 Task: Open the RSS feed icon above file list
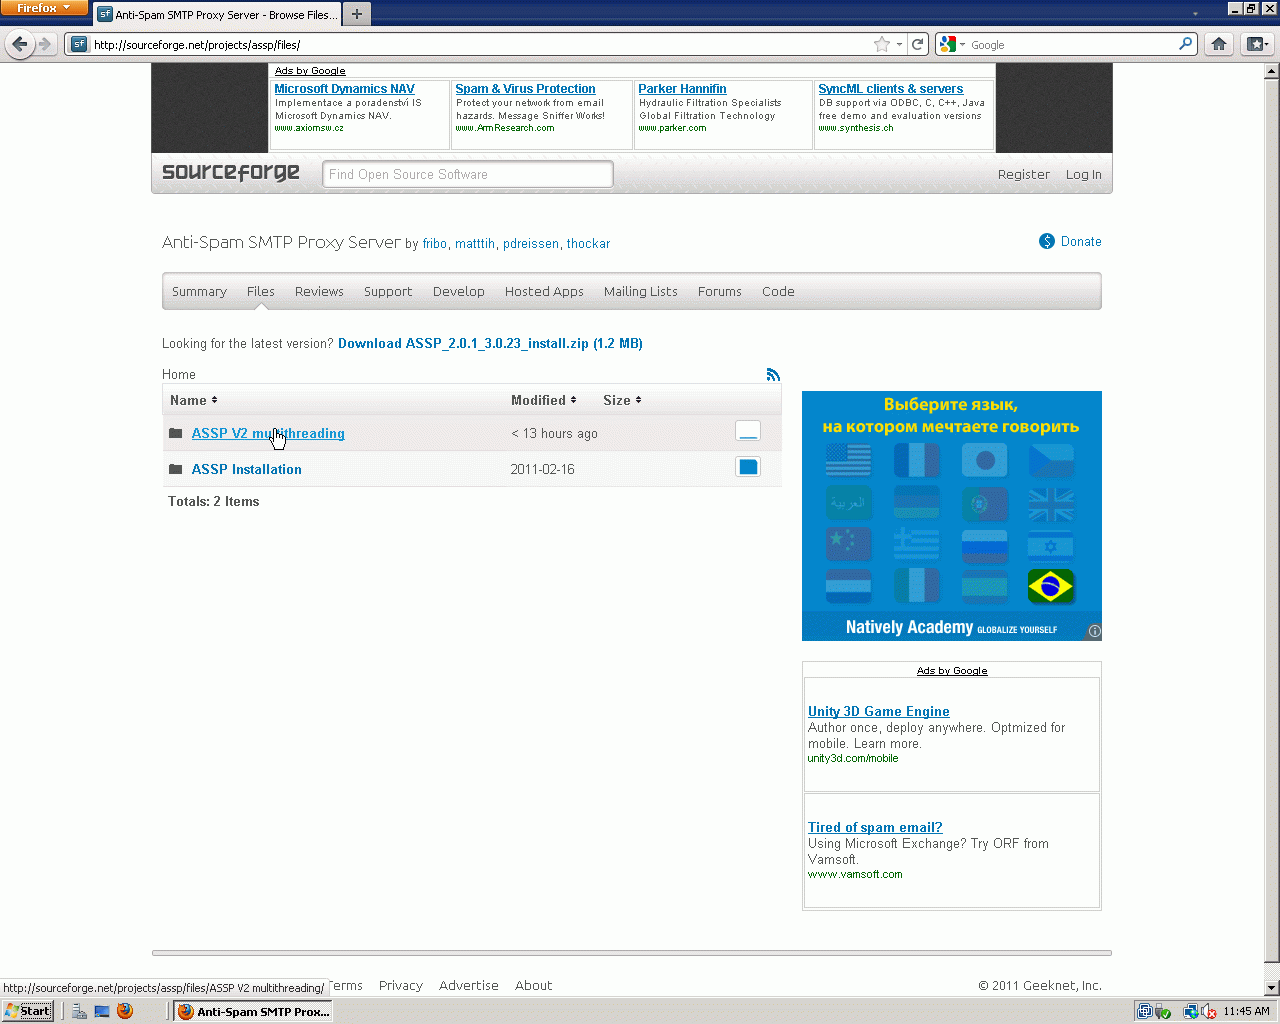coord(773,374)
